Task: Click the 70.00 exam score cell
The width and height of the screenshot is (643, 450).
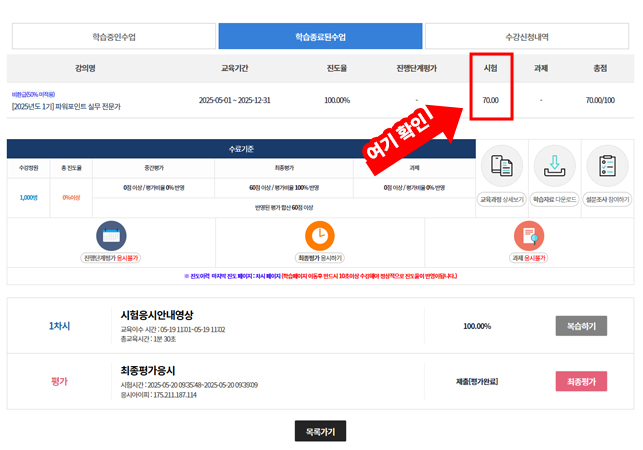Action: click(490, 100)
